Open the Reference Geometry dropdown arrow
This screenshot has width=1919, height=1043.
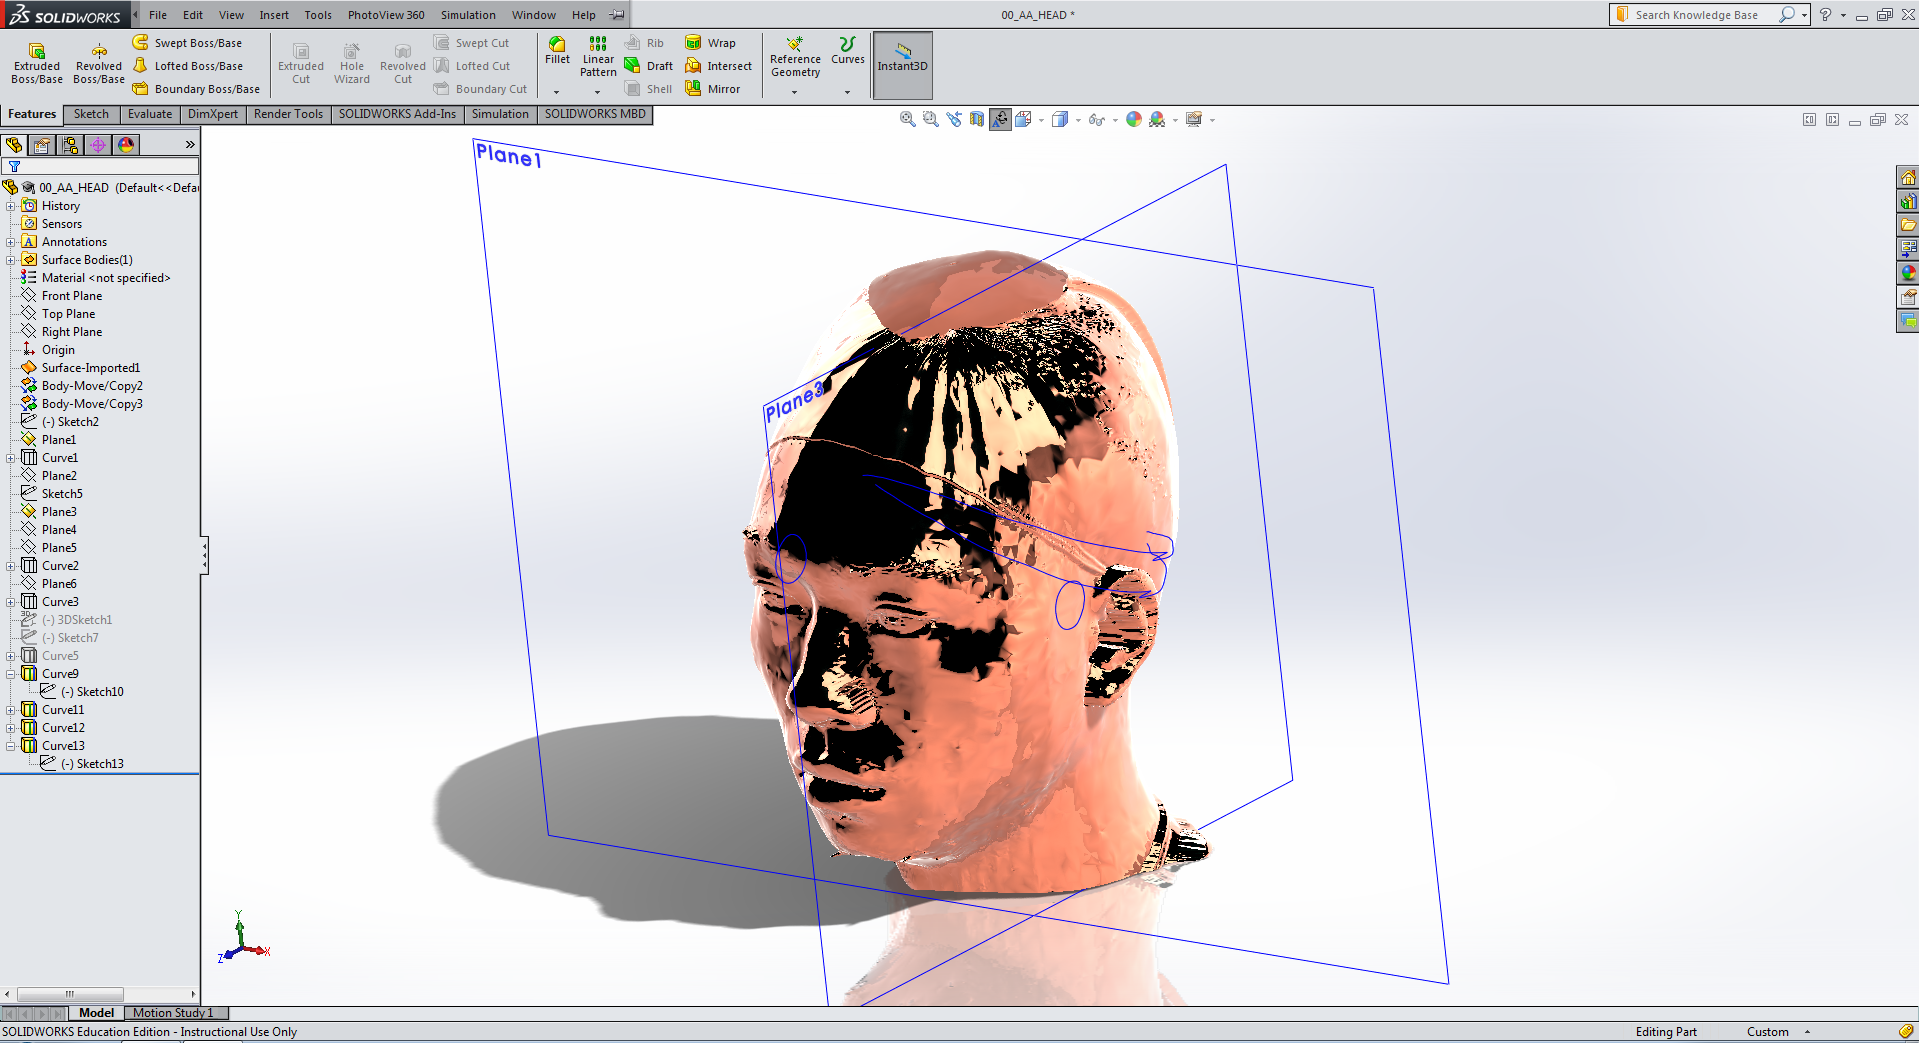pyautogui.click(x=795, y=92)
